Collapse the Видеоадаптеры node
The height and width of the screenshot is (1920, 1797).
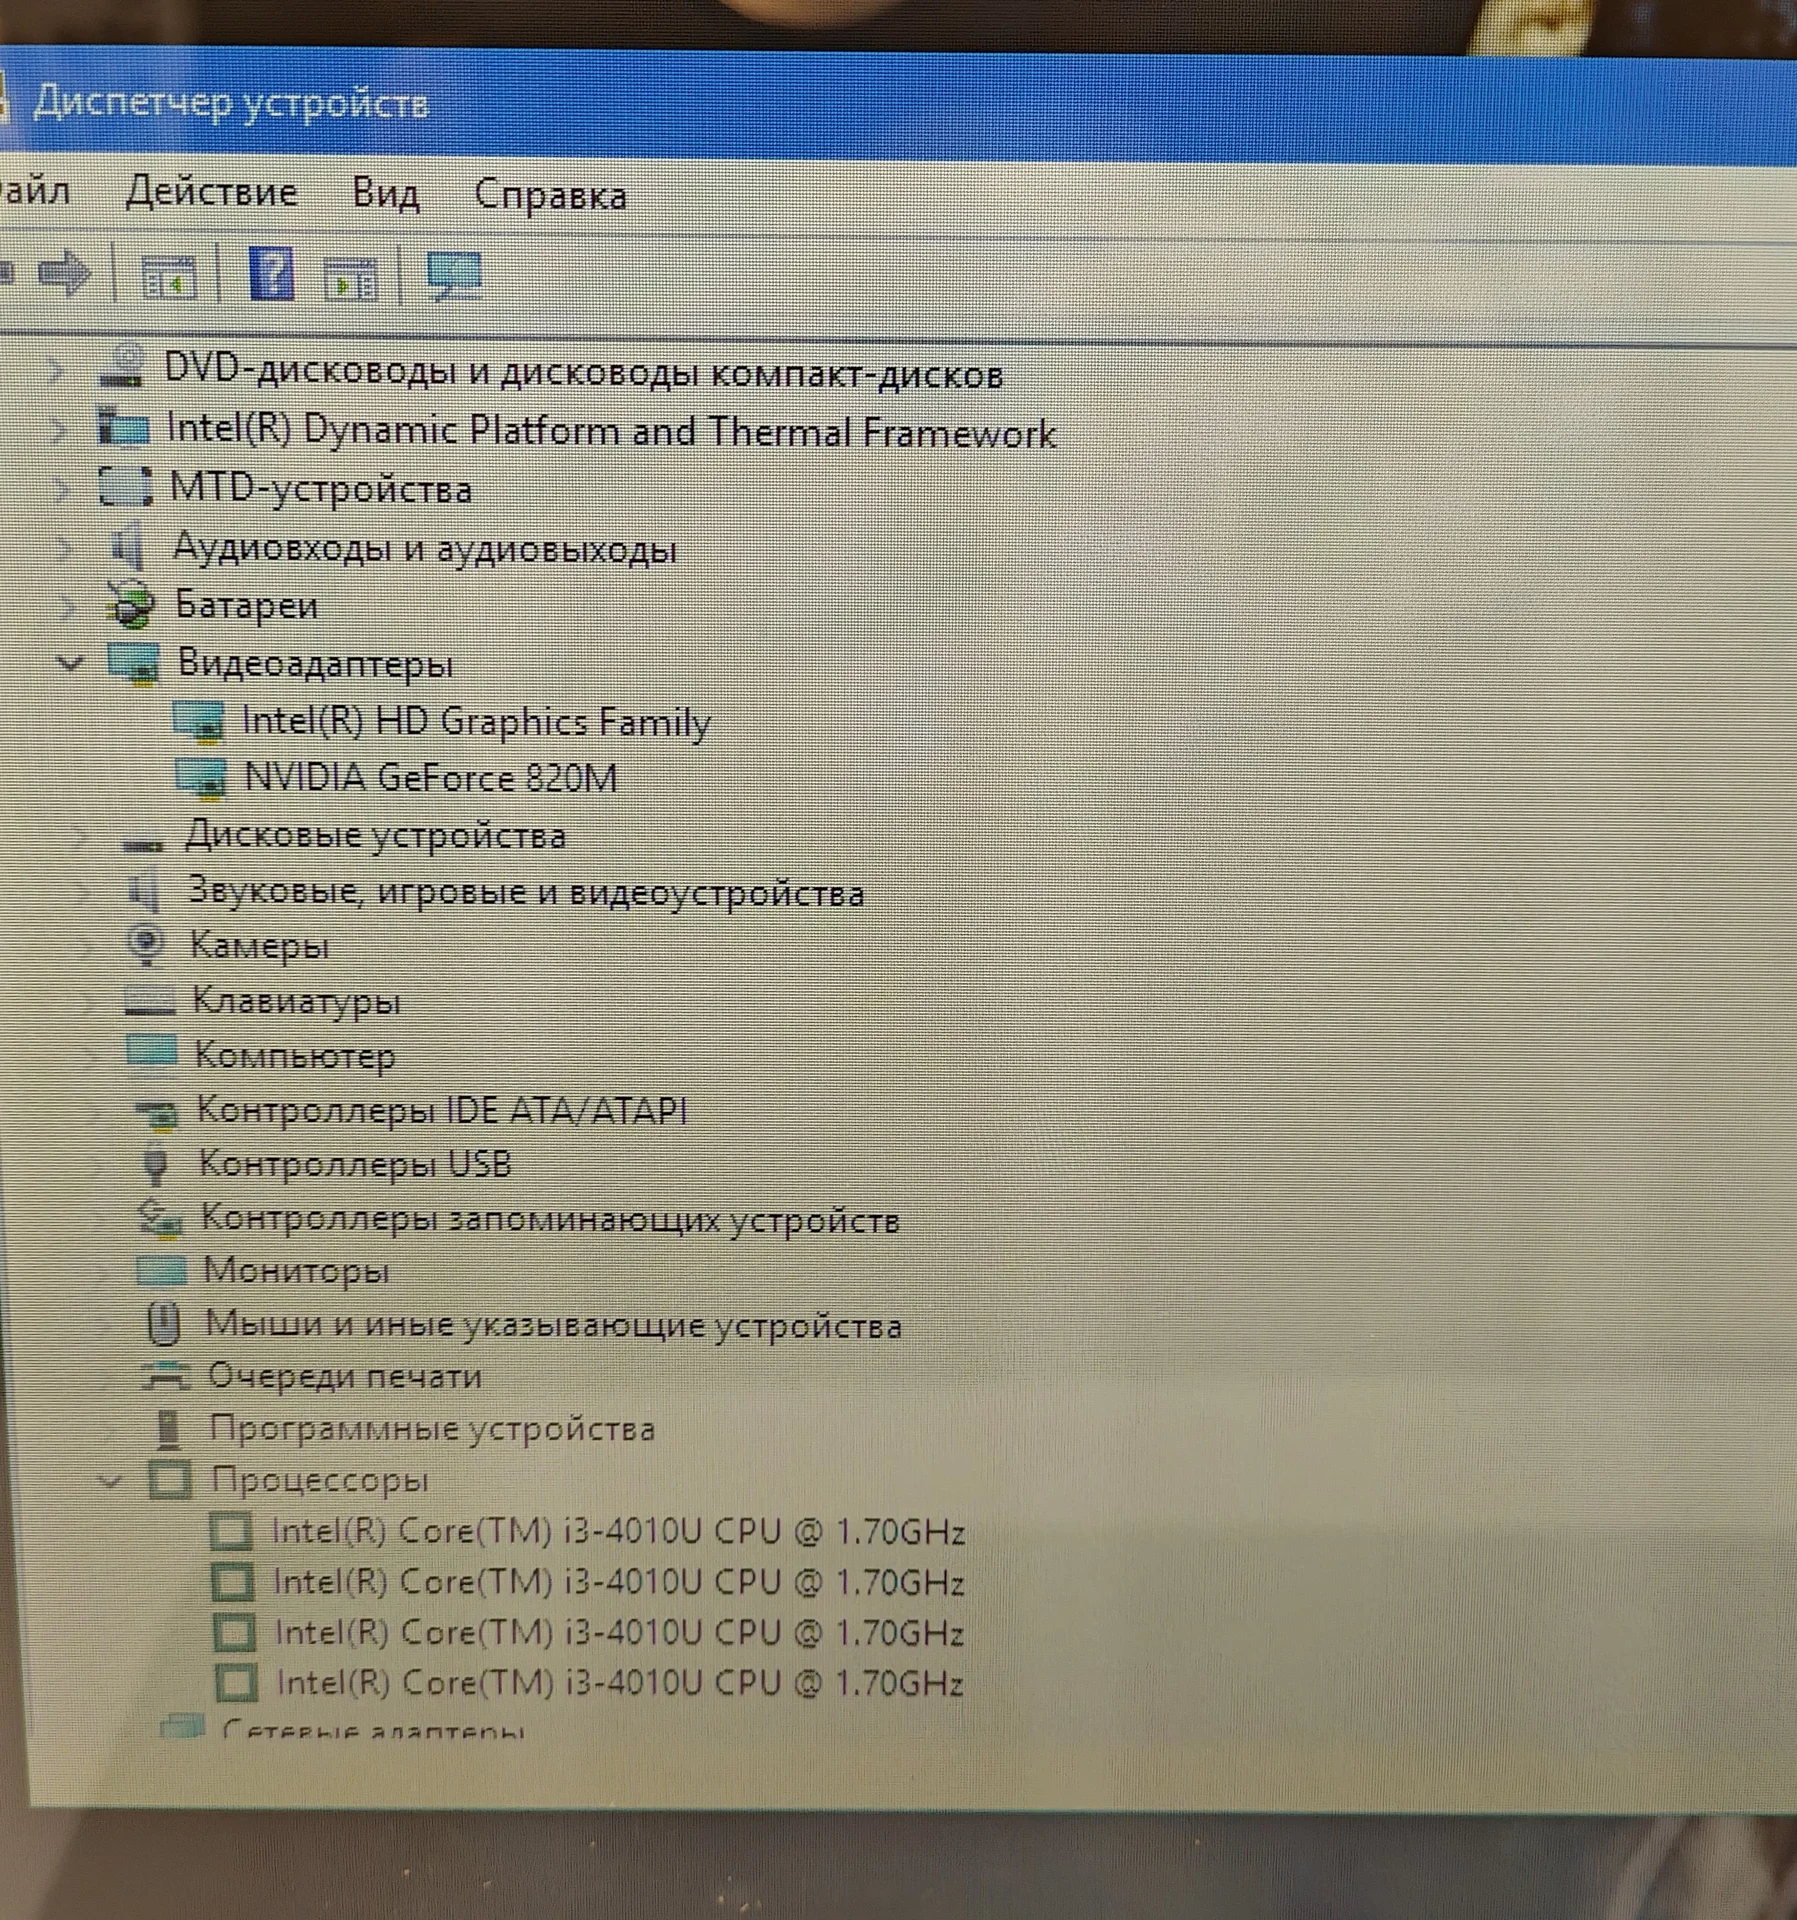[69, 662]
